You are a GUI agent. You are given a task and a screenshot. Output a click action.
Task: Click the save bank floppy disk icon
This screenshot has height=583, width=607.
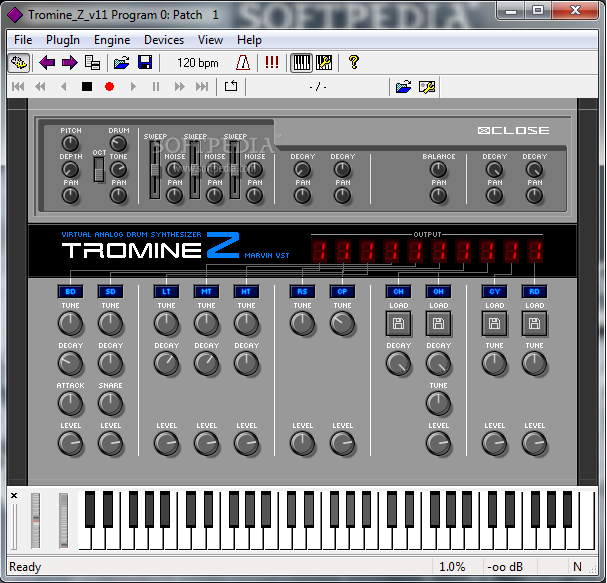145,62
